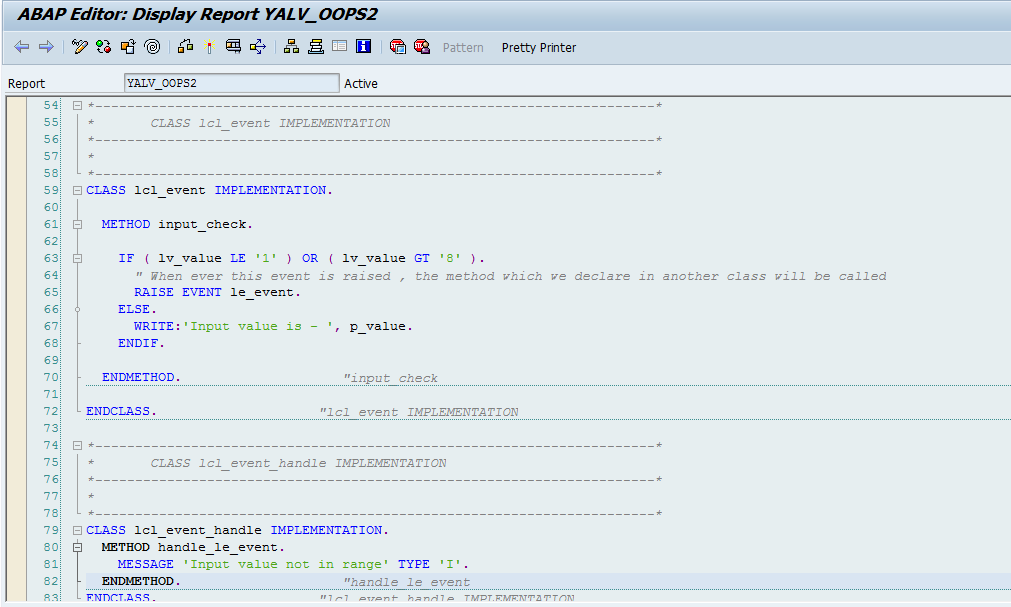Show the Display Object List hierarchy icon
The image size is (1011, 607).
[291, 47]
